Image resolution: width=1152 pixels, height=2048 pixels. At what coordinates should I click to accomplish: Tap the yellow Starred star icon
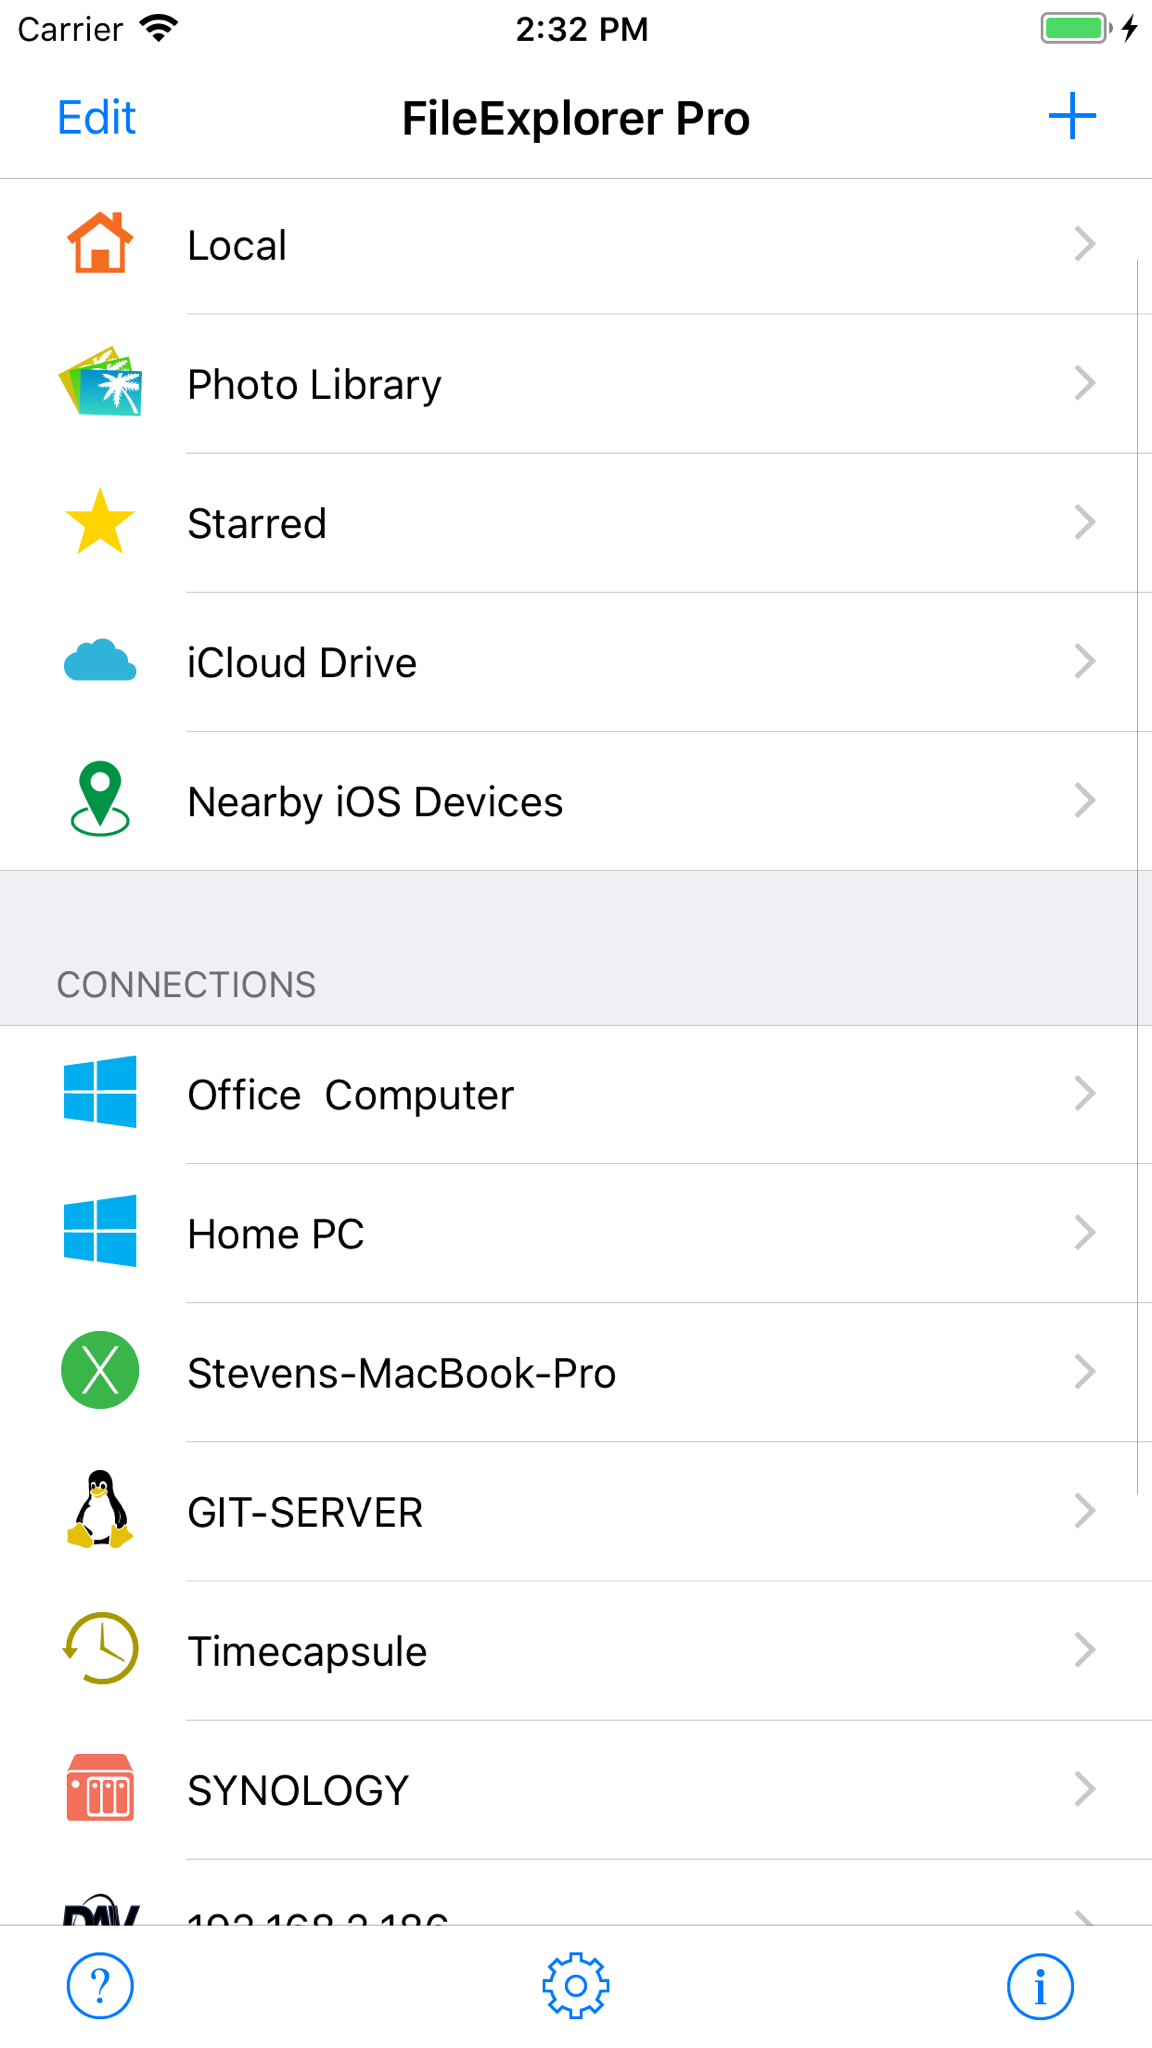coord(100,521)
